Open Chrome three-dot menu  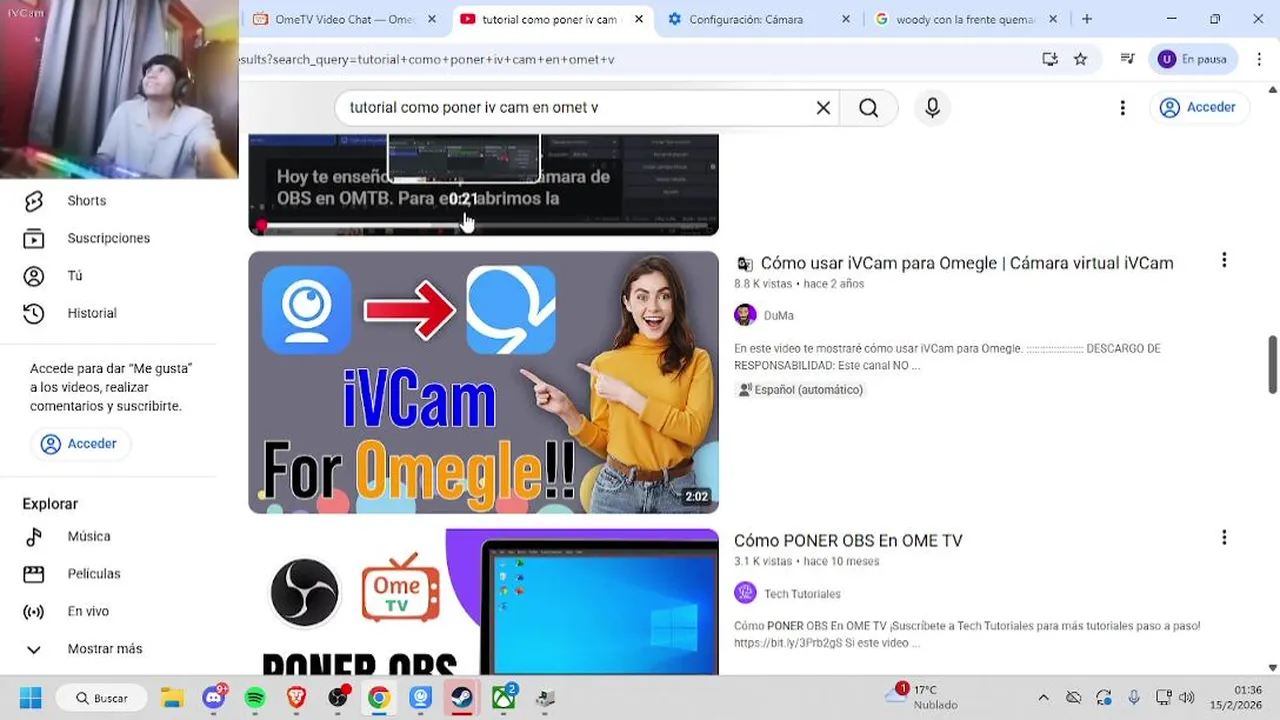click(x=1258, y=59)
